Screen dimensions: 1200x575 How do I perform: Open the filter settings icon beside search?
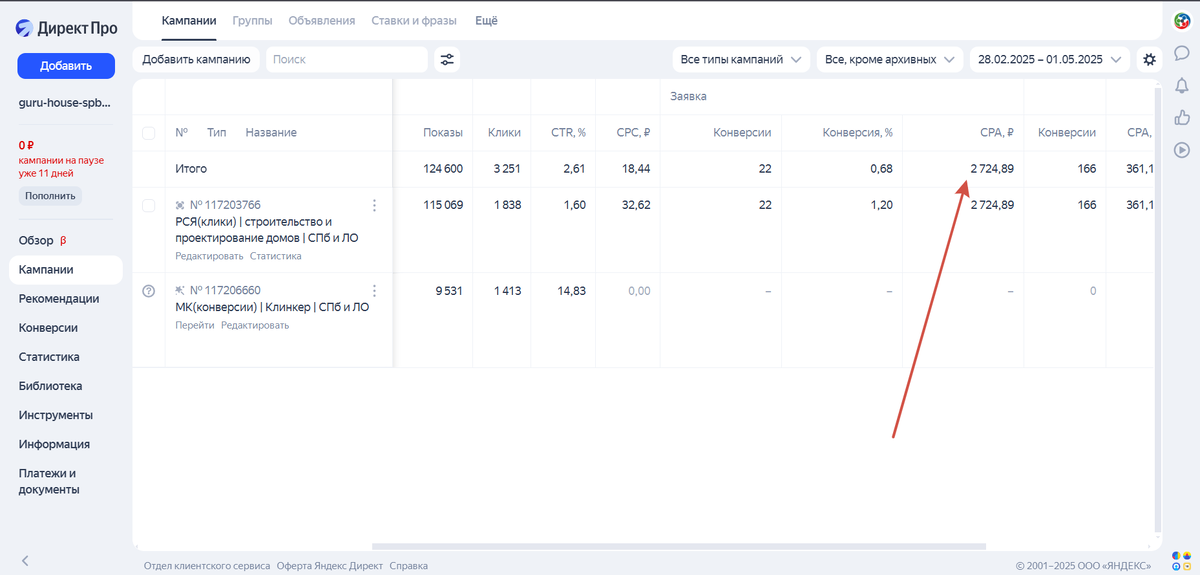(448, 60)
